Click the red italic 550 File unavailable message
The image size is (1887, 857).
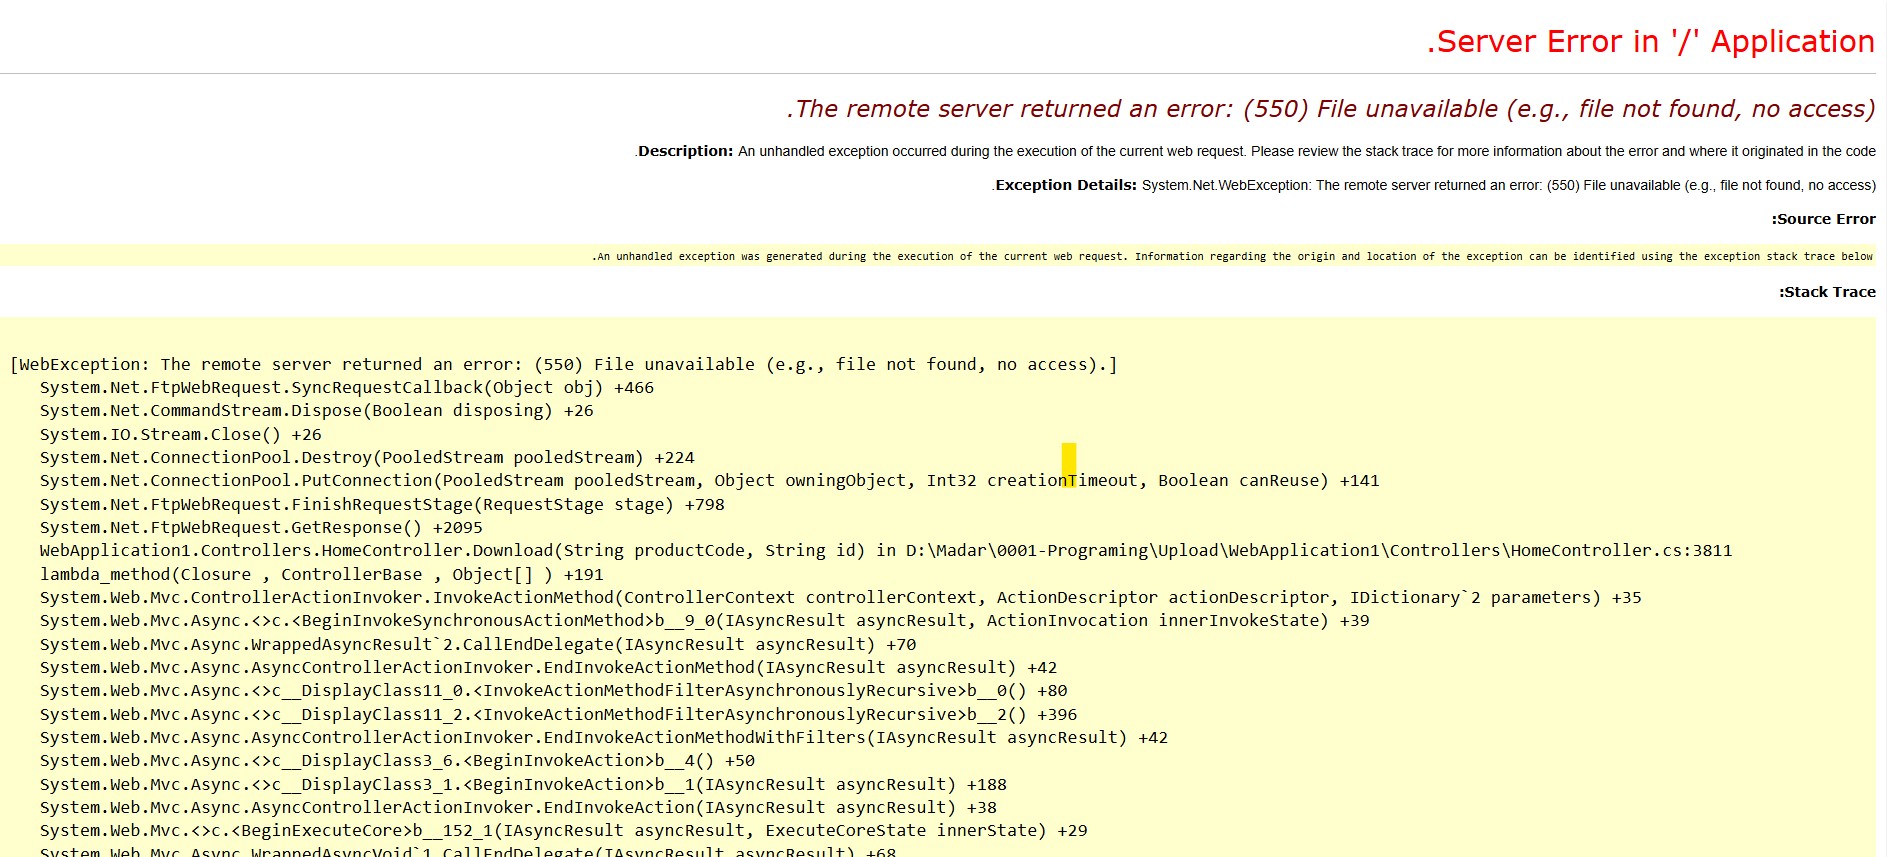pos(1330,109)
